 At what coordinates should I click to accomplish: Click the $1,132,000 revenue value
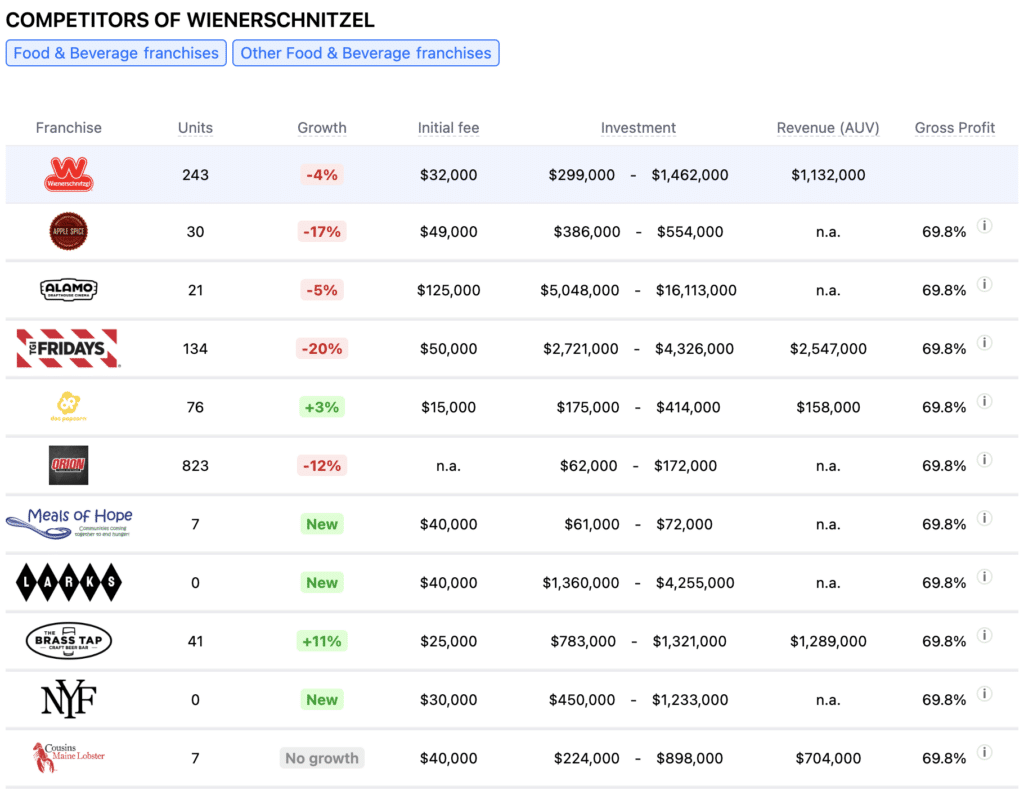point(828,175)
